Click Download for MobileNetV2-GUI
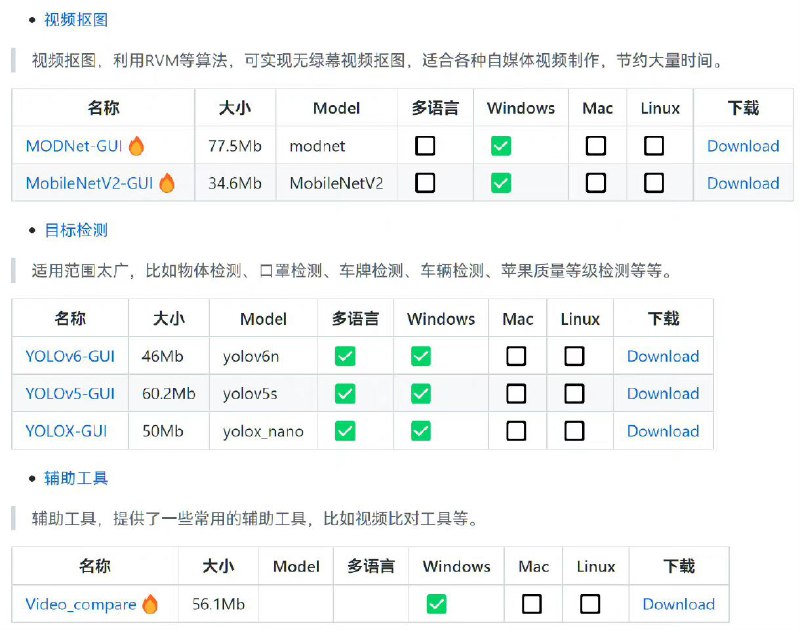 [743, 183]
